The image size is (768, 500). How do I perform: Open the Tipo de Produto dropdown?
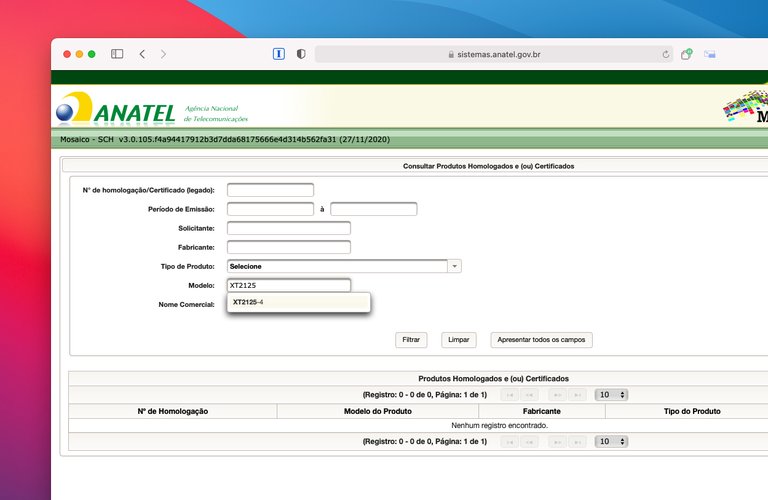click(x=344, y=266)
